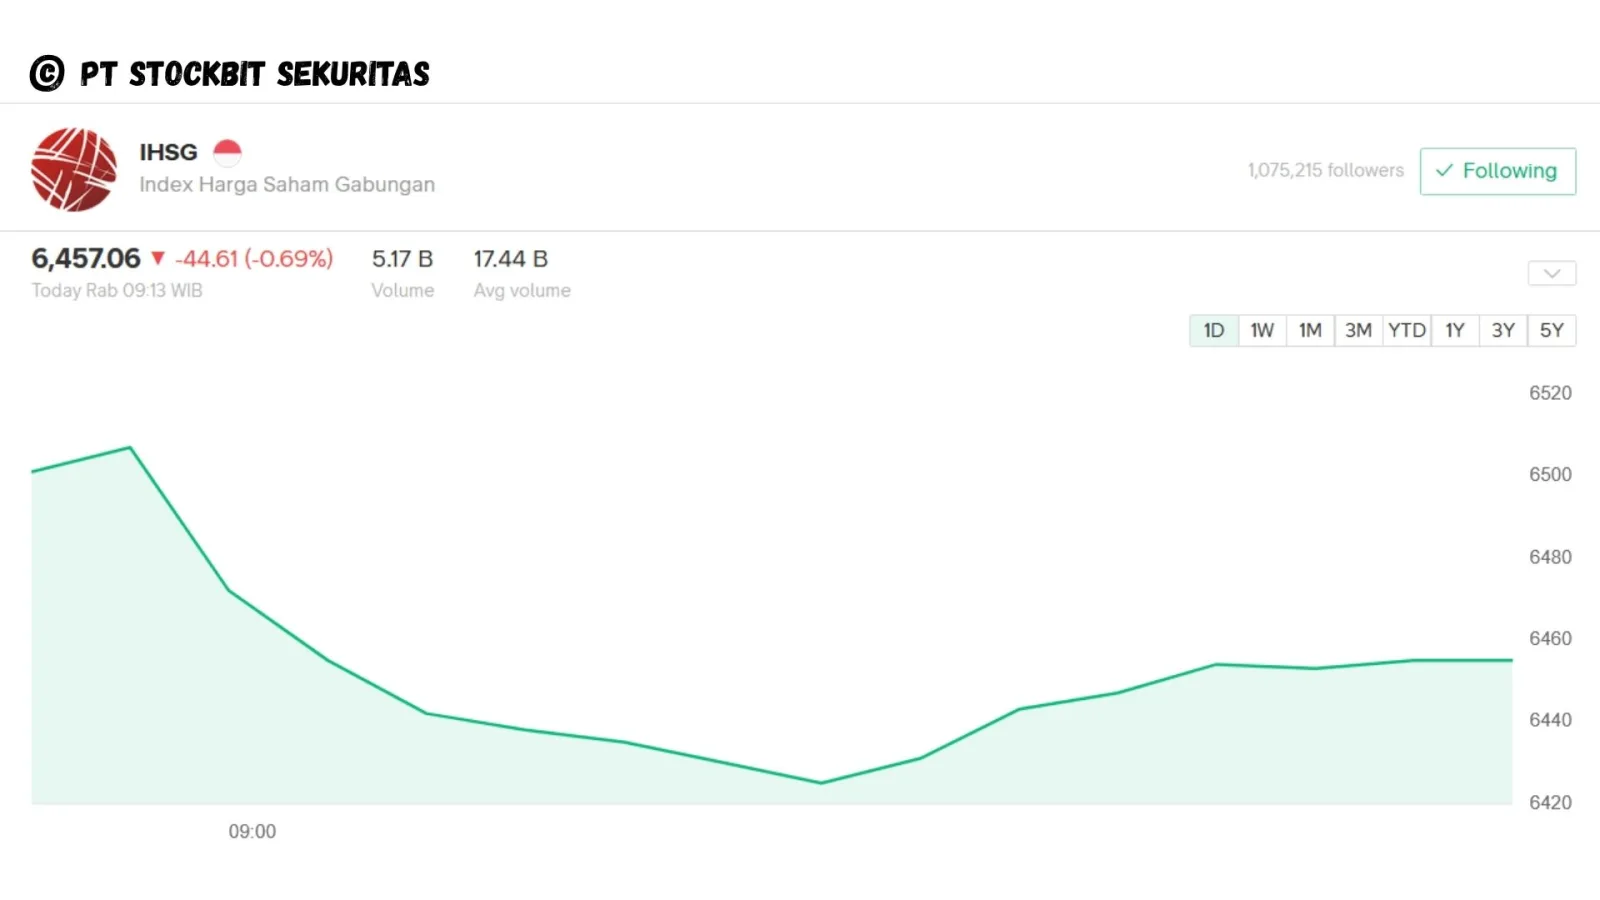The image size is (1600, 900).
Task: Select the 1D range tab
Action: point(1214,330)
